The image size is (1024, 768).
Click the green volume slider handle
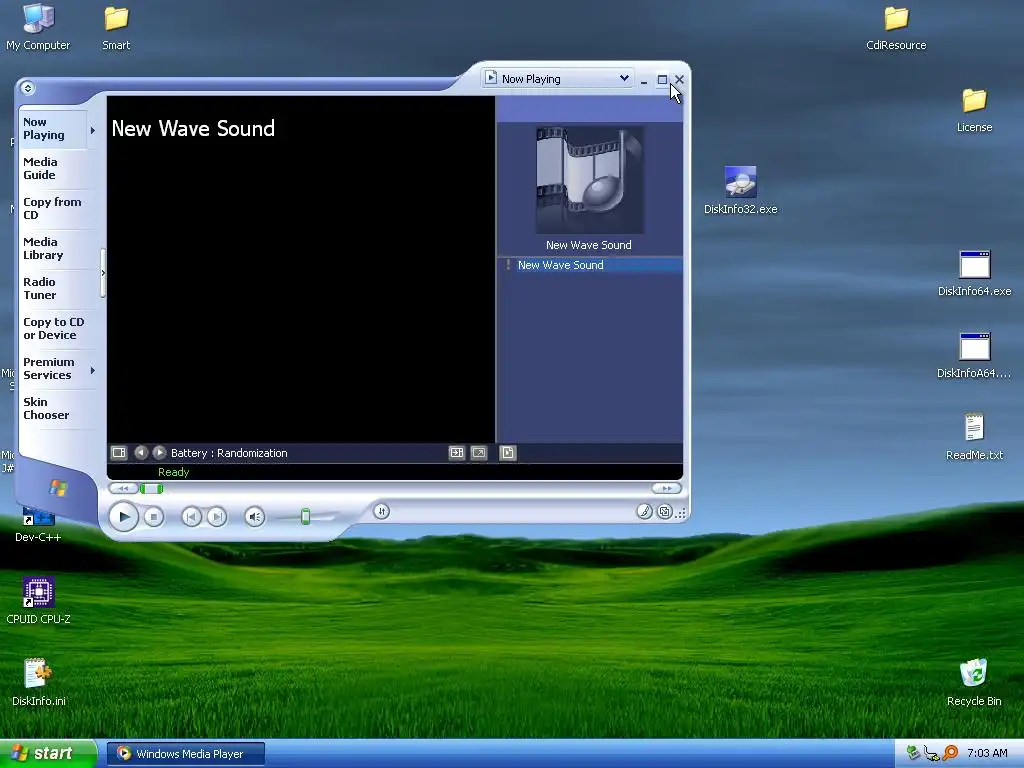click(x=305, y=517)
